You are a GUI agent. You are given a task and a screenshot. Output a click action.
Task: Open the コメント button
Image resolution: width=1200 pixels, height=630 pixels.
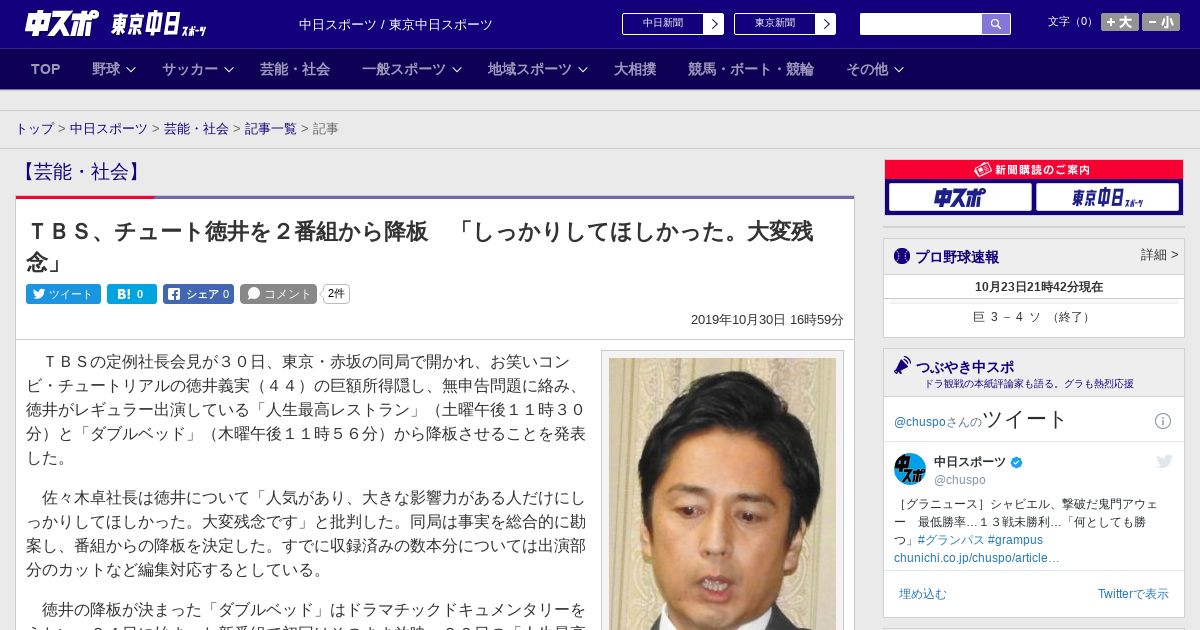click(279, 294)
